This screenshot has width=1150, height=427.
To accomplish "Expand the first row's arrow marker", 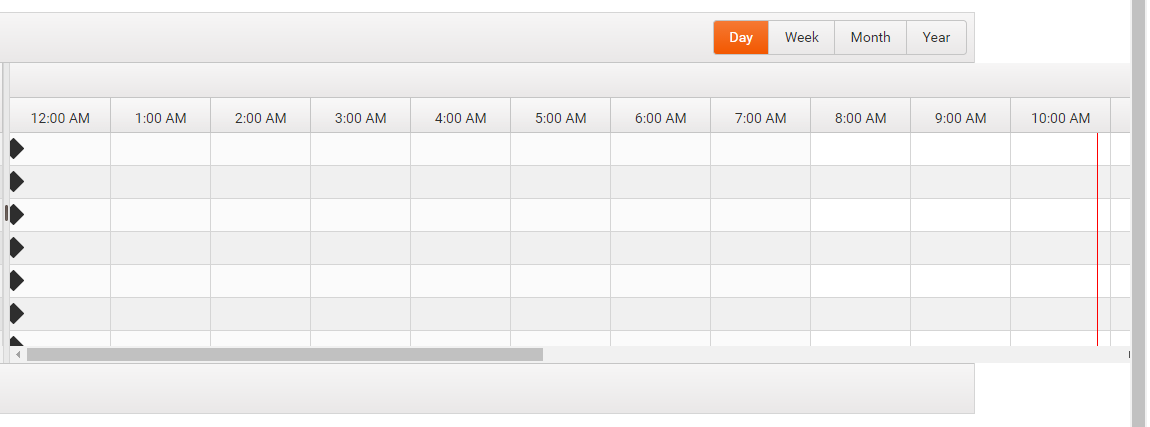I will [17, 149].
